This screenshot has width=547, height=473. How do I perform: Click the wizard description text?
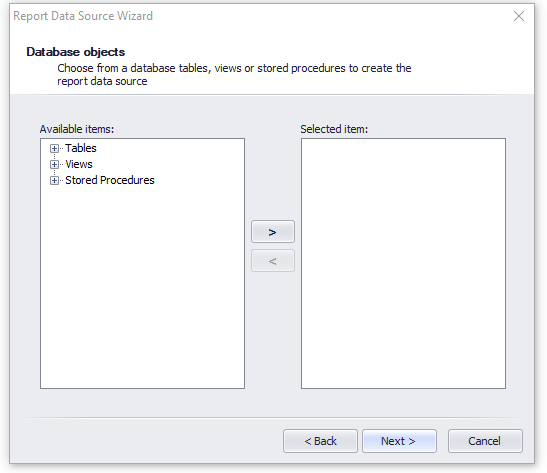[x=234, y=75]
